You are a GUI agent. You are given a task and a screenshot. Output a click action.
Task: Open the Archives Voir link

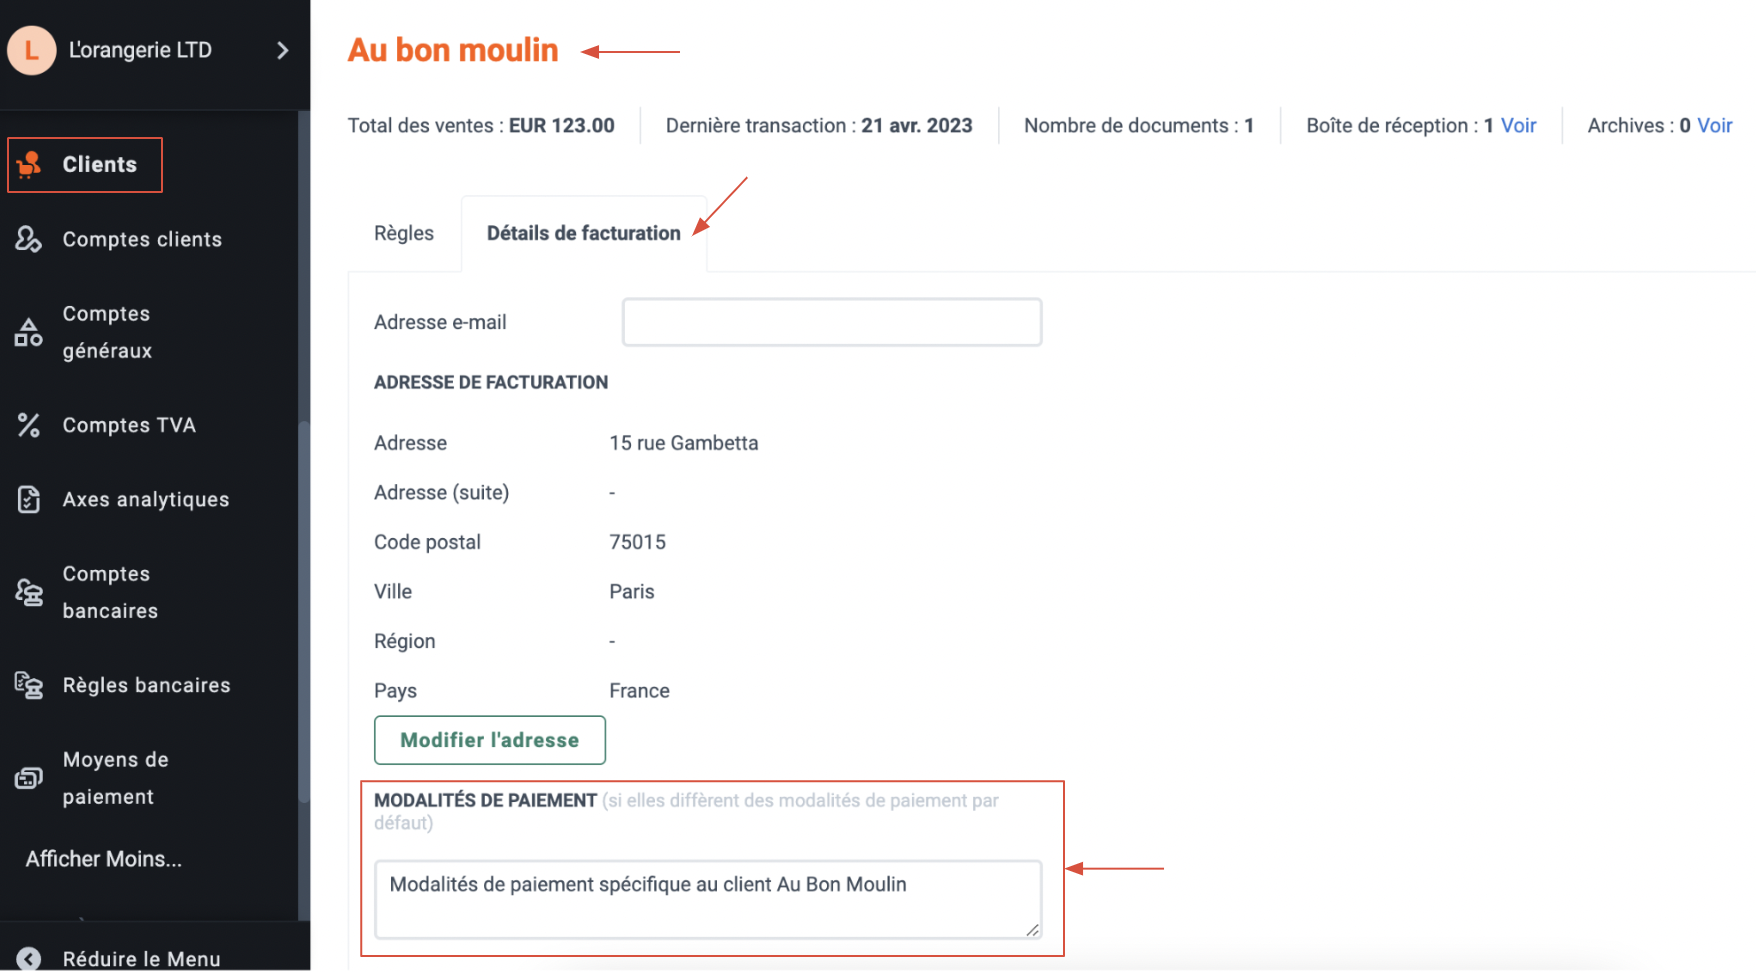coord(1714,125)
